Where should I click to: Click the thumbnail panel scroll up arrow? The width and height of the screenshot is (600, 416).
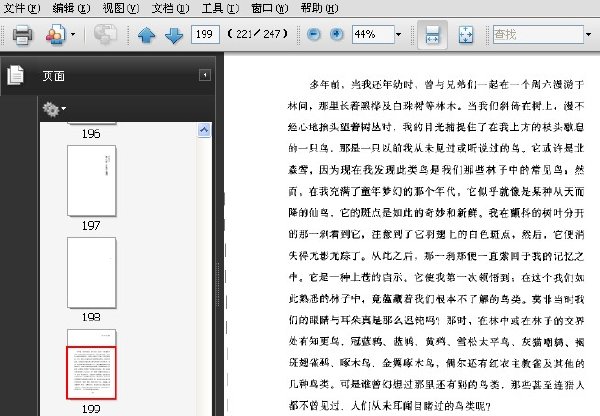pos(204,130)
